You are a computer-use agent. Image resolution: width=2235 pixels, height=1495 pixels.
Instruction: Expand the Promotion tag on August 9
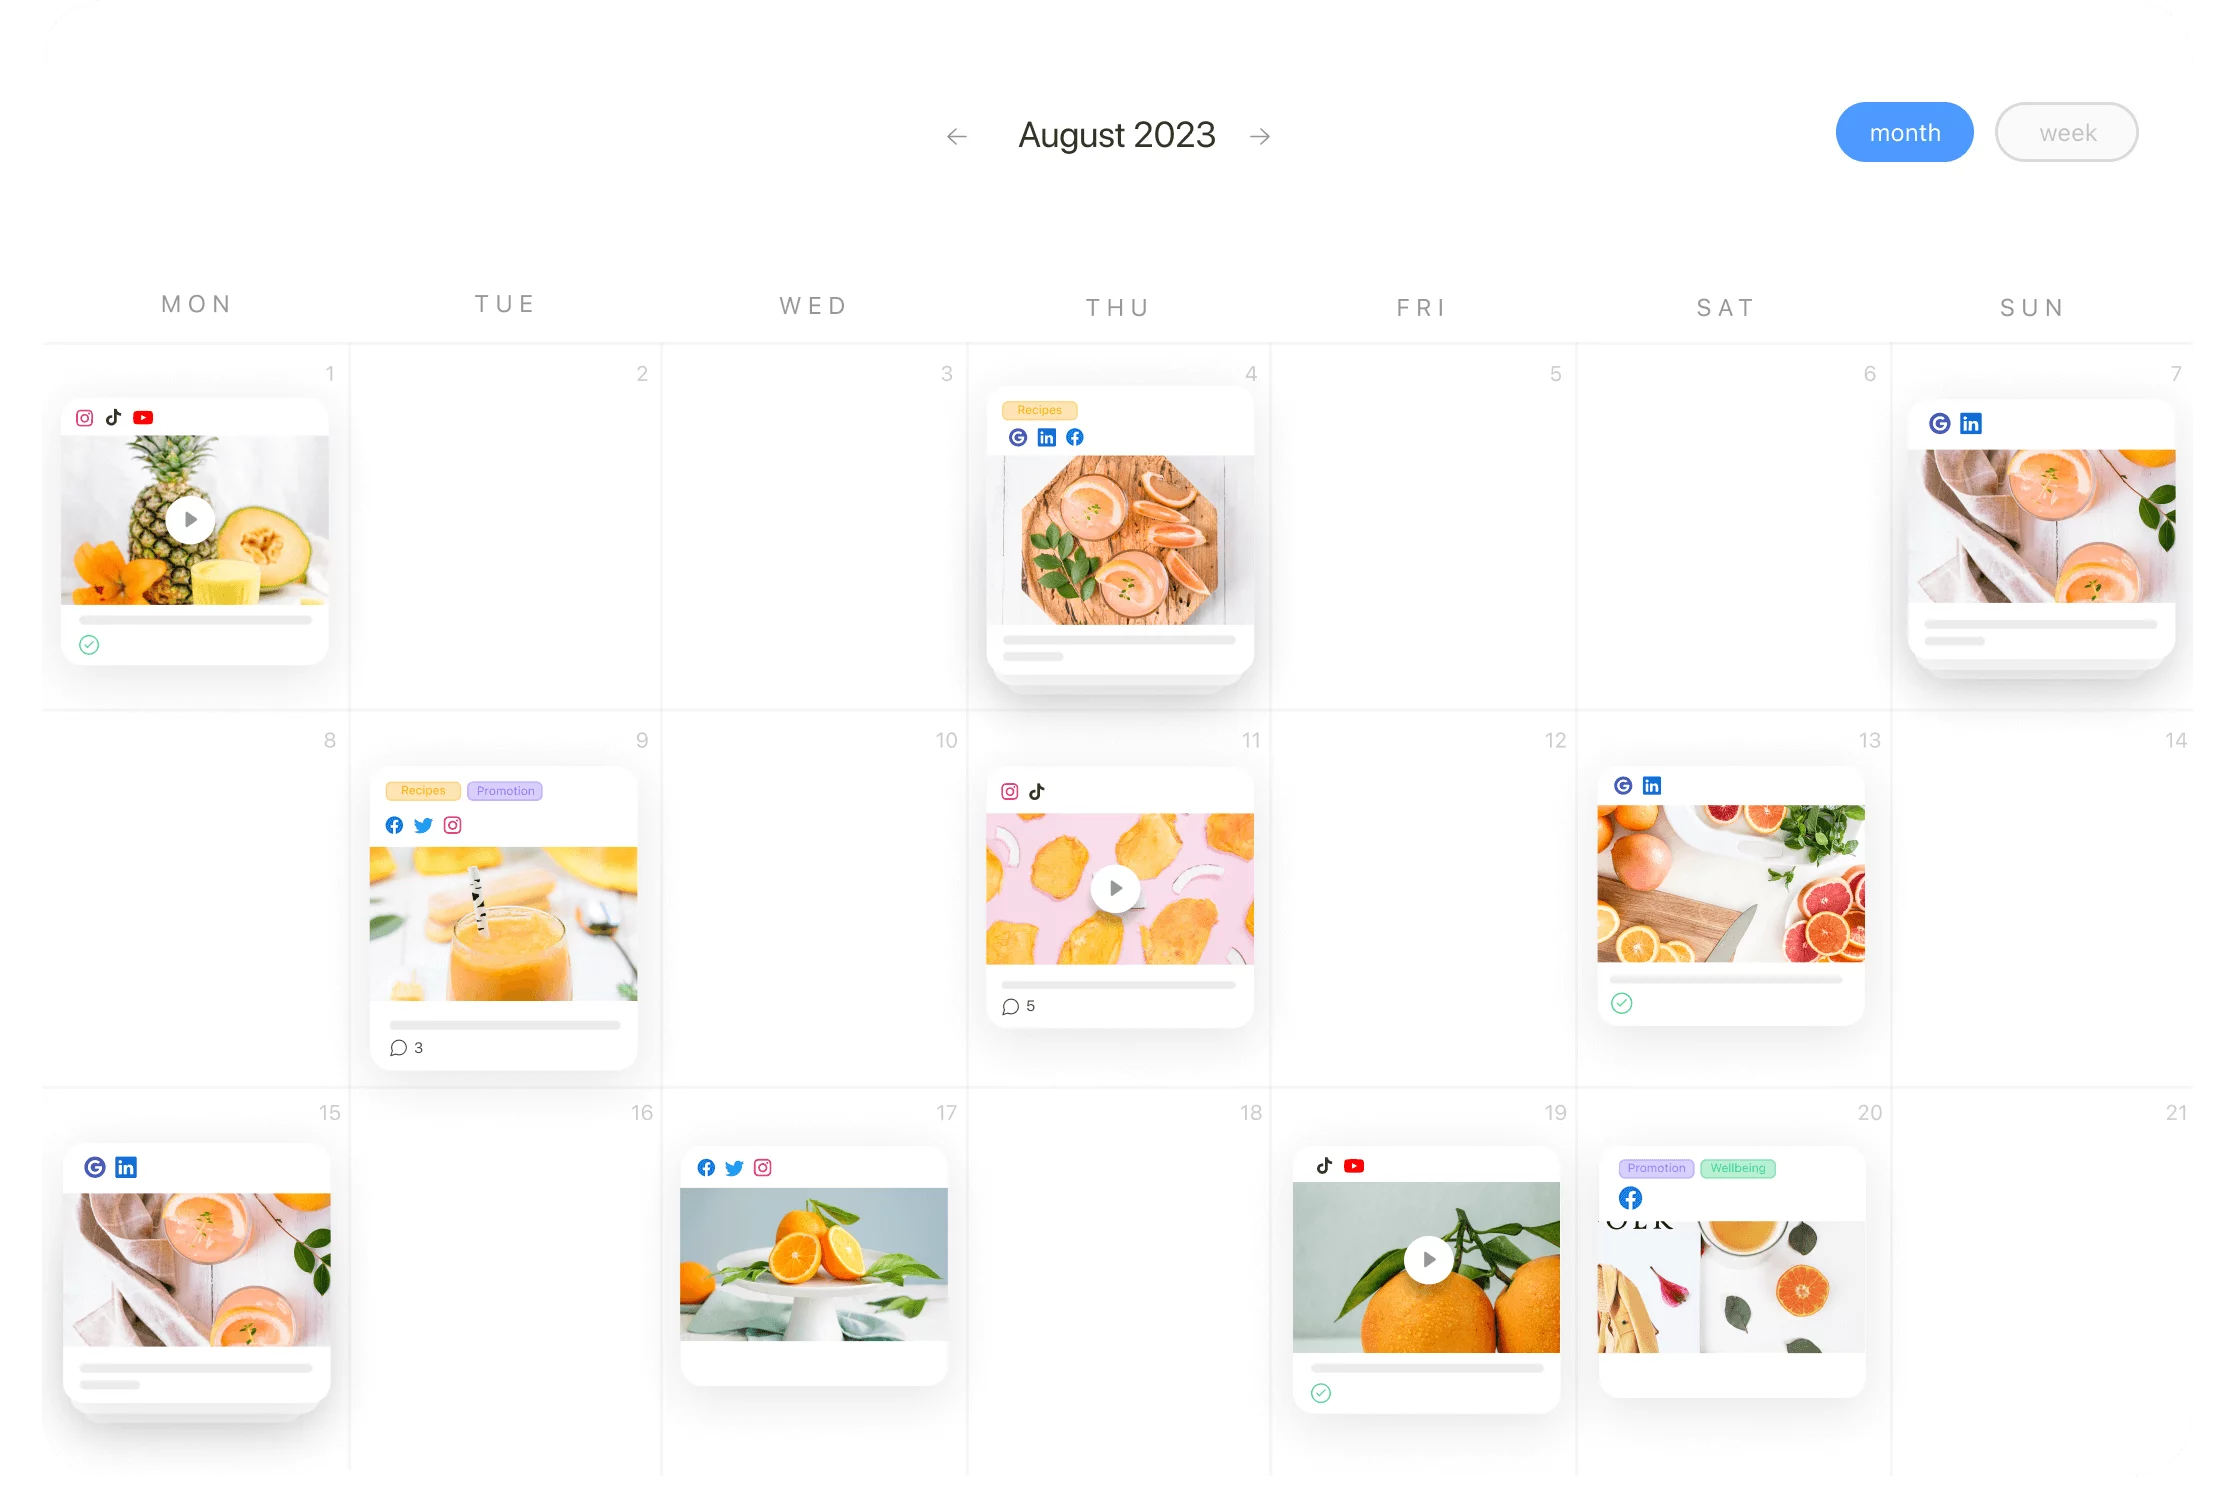click(x=505, y=789)
